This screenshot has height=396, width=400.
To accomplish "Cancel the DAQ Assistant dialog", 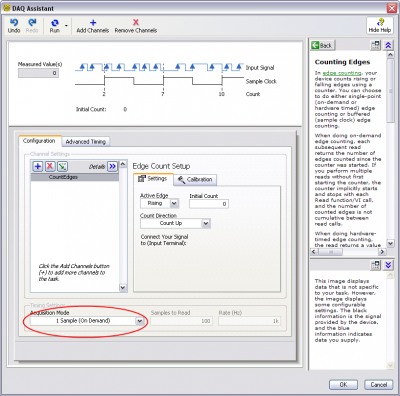I will 379,385.
